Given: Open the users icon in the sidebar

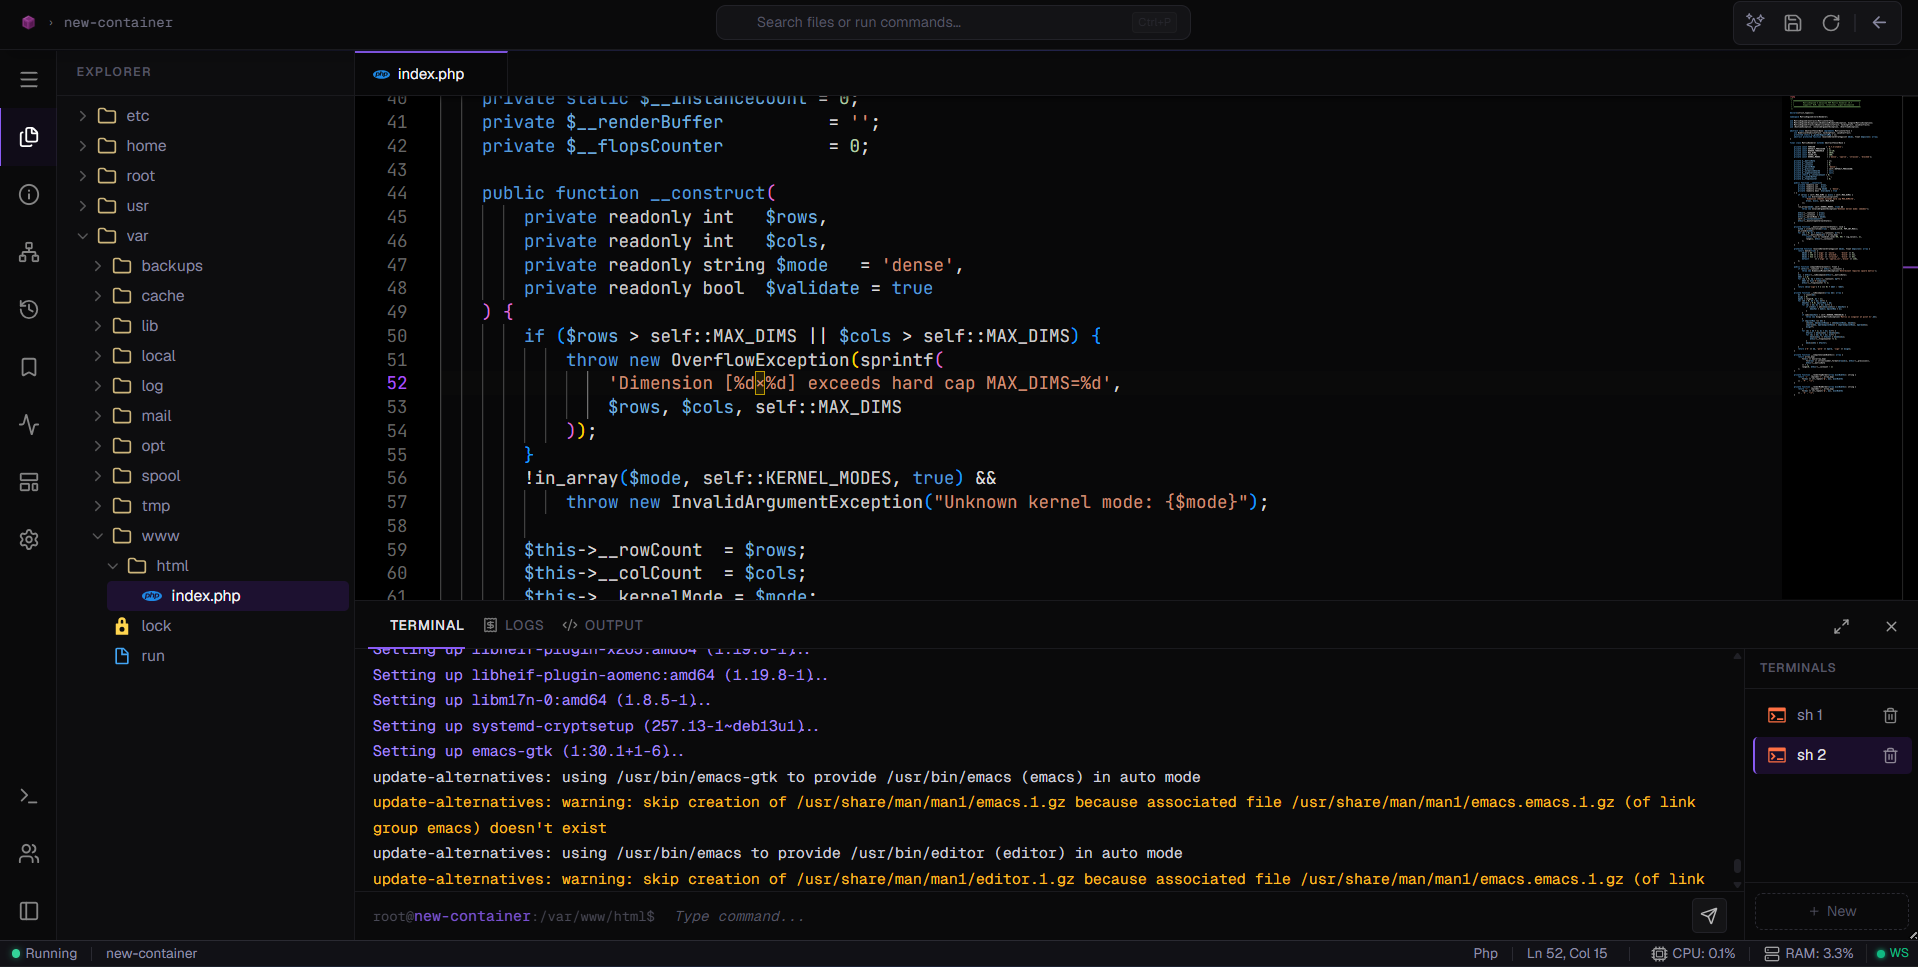Looking at the screenshot, I should click(29, 853).
